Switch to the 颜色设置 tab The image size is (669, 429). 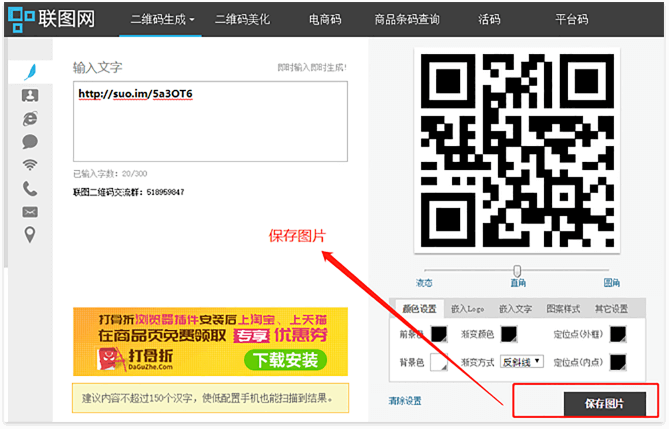[419, 309]
